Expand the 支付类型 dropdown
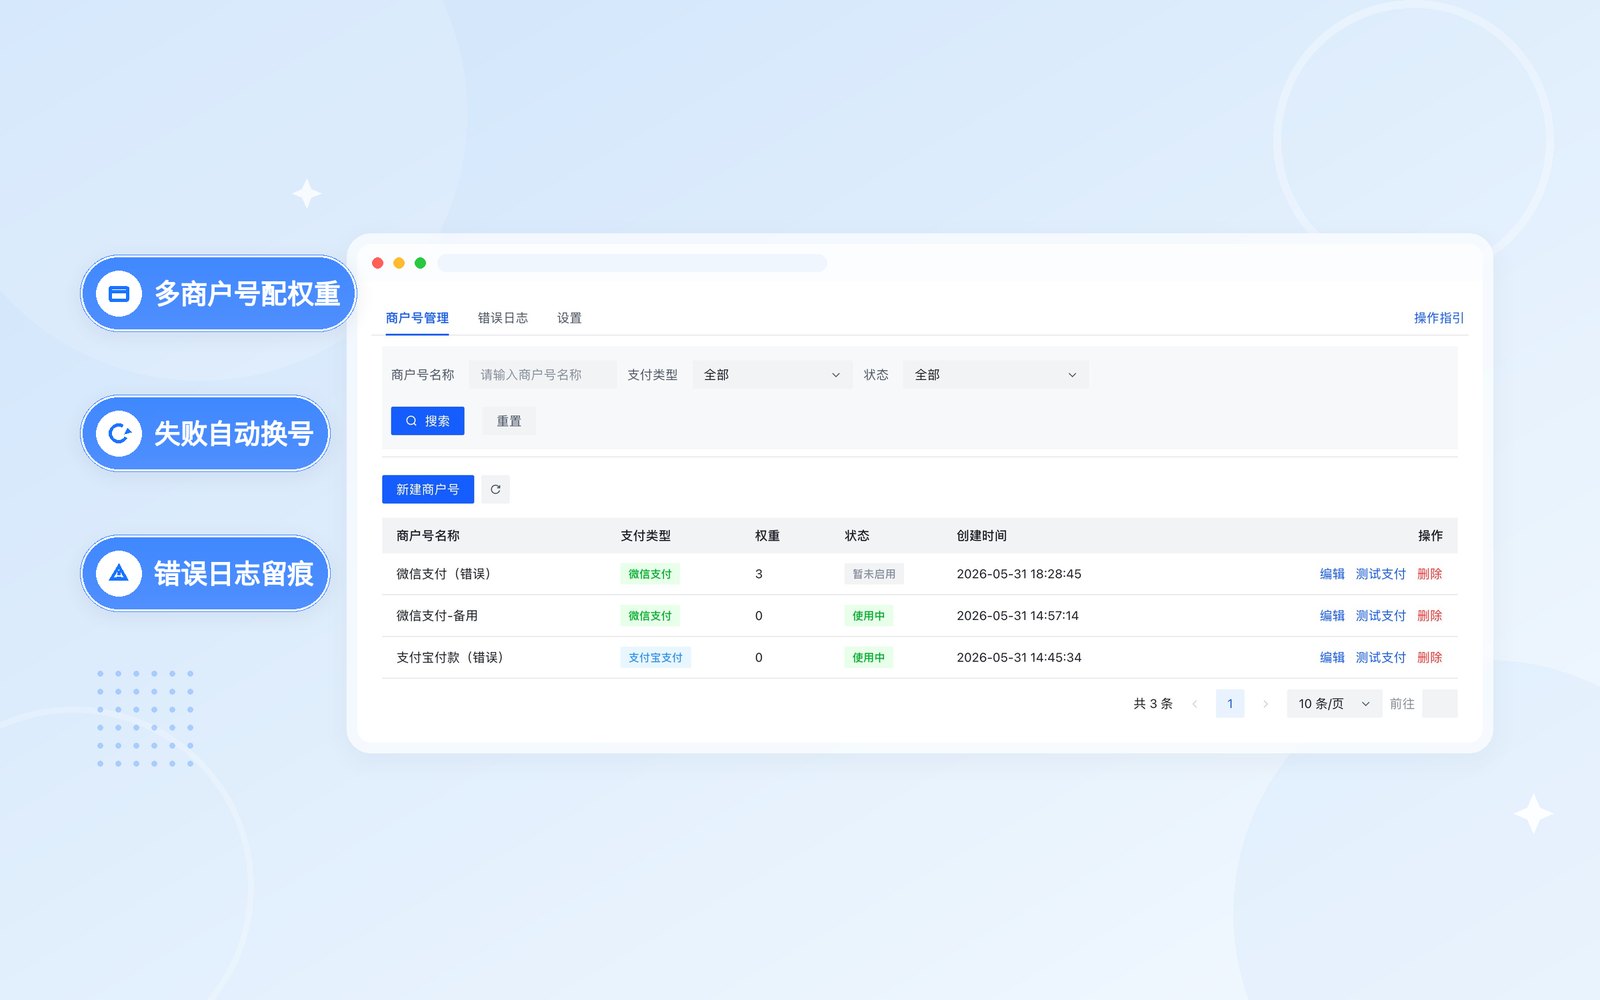The height and width of the screenshot is (1000, 1600). (772, 375)
